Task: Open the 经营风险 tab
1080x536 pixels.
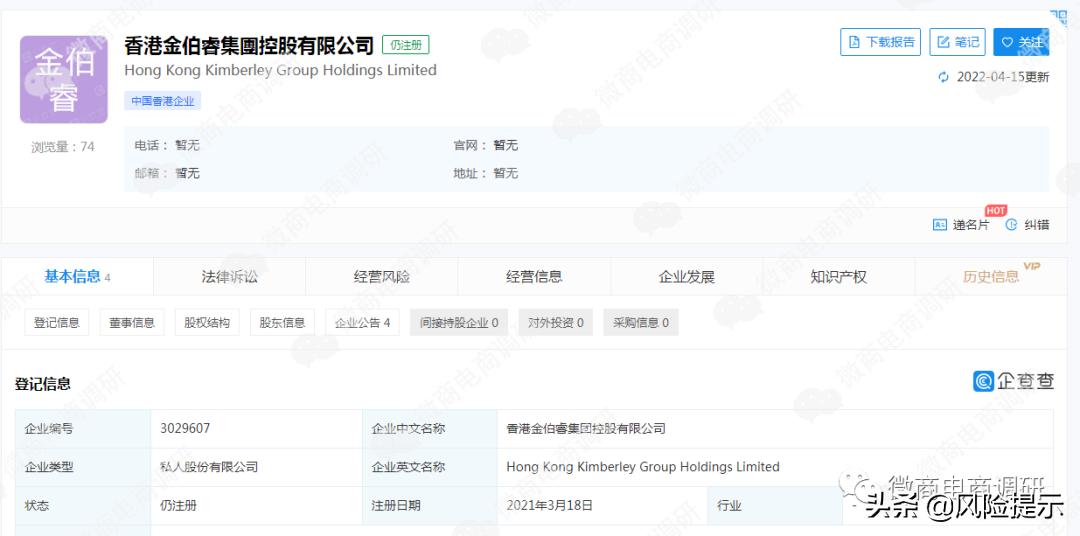Action: pos(382,277)
